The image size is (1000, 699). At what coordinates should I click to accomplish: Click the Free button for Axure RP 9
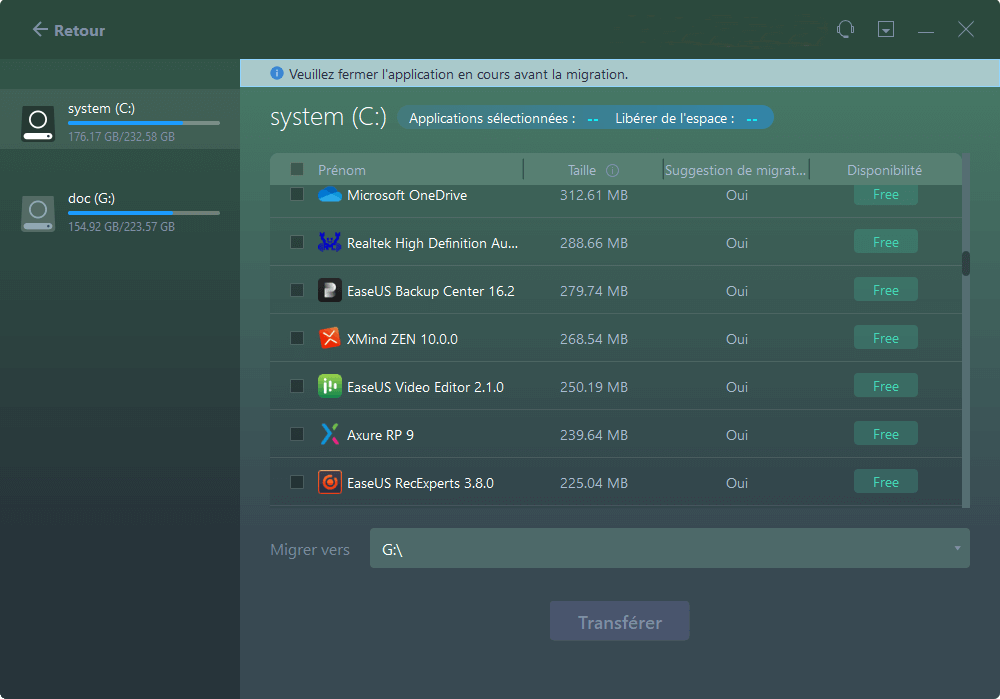[x=886, y=434]
